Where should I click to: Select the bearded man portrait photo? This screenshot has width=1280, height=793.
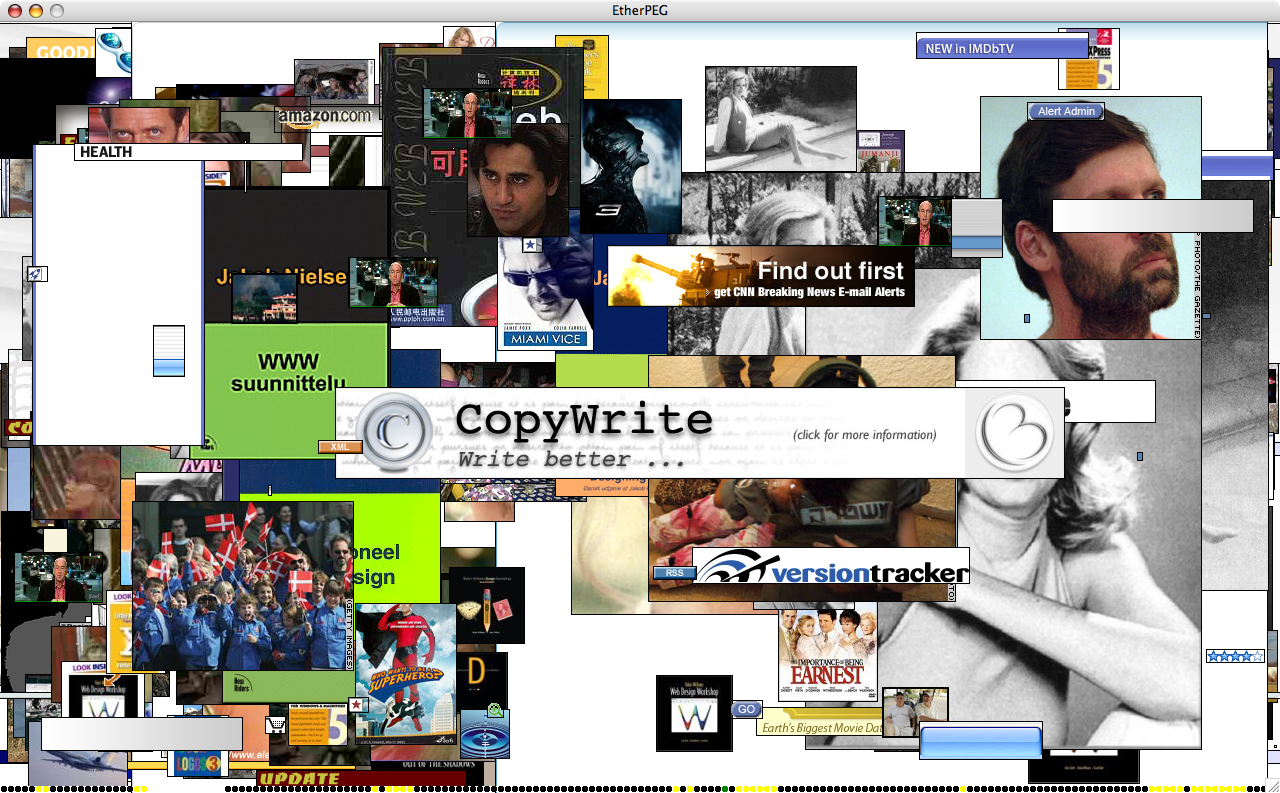[x=1090, y=218]
